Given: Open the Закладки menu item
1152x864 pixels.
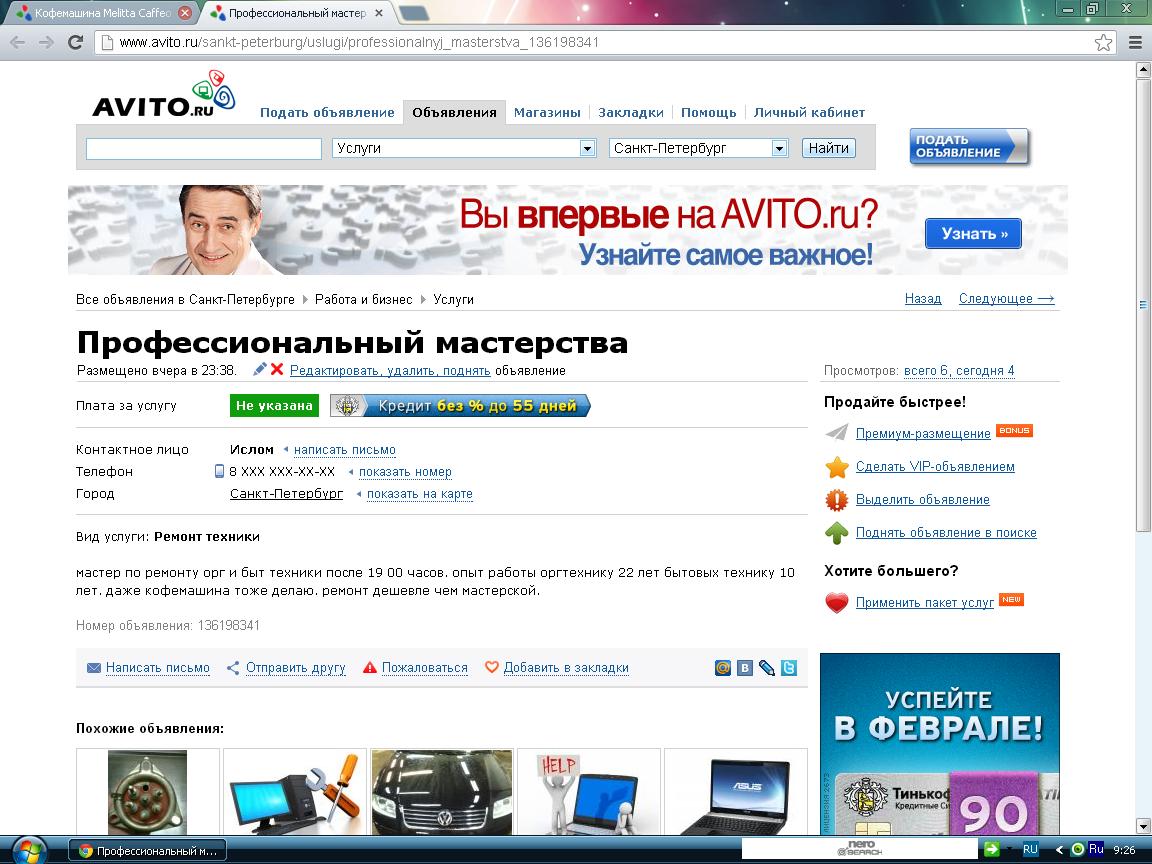Looking at the screenshot, I should coord(630,112).
